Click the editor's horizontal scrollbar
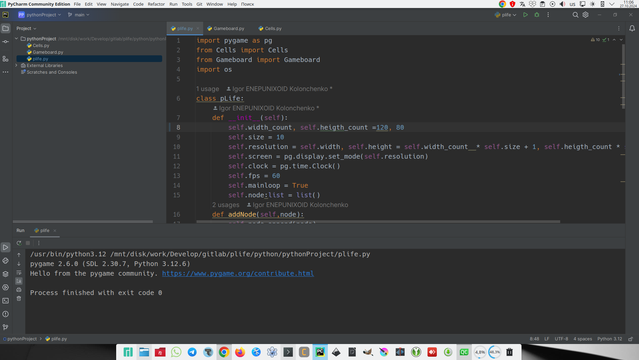 tap(378, 222)
